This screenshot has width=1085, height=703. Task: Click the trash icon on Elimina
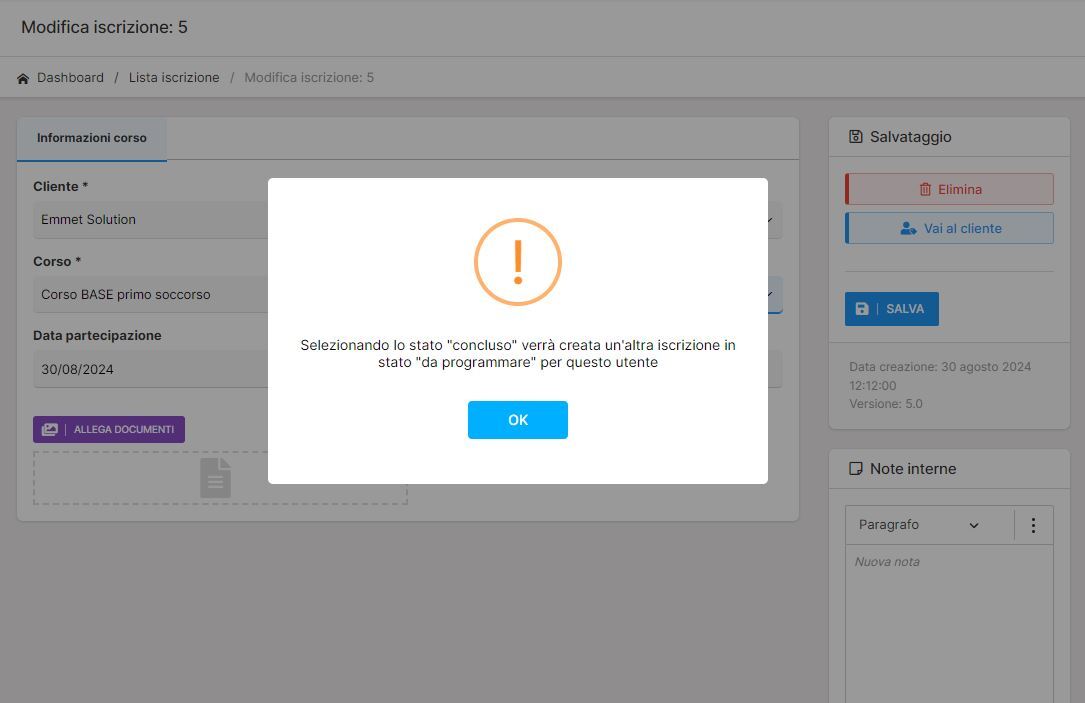[x=925, y=190]
